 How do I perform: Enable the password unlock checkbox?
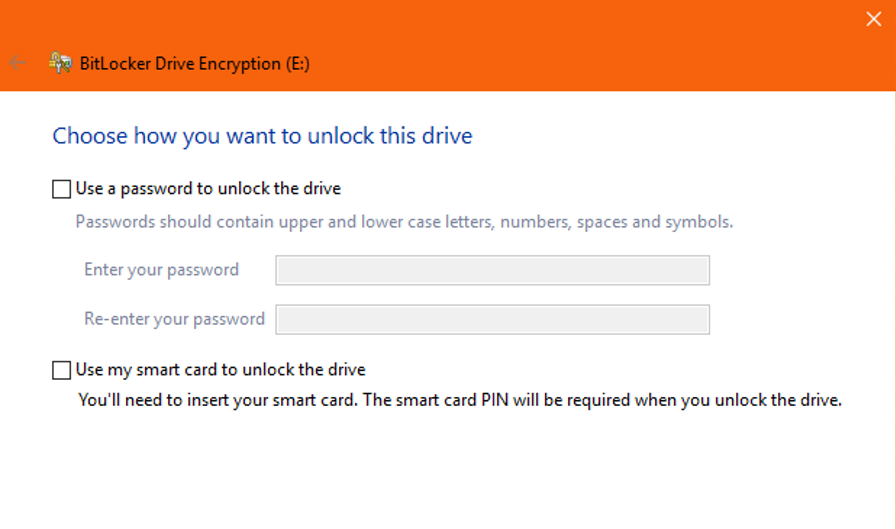[61, 189]
